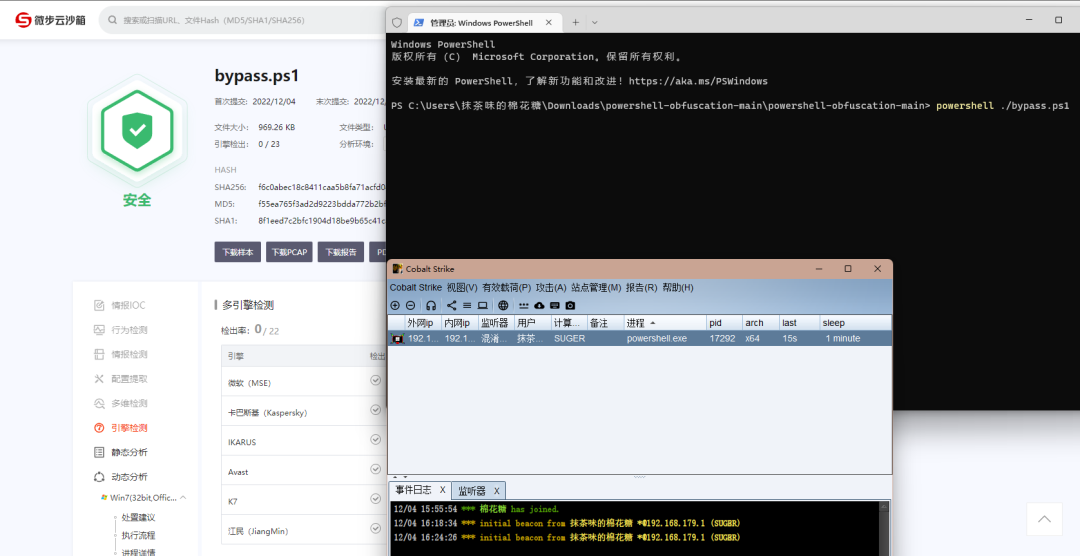Click the check icon in IKARUS row
Image resolution: width=1080 pixels, height=556 pixels.
[375, 439]
